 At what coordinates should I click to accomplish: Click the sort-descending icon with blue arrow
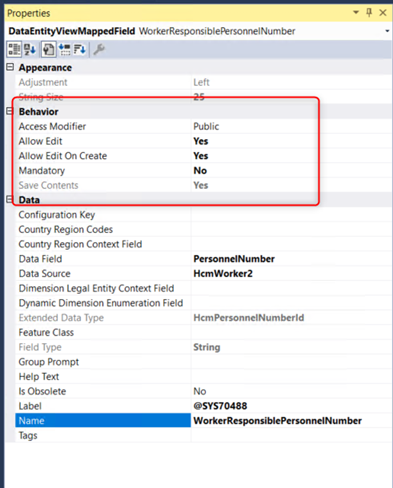click(x=80, y=50)
